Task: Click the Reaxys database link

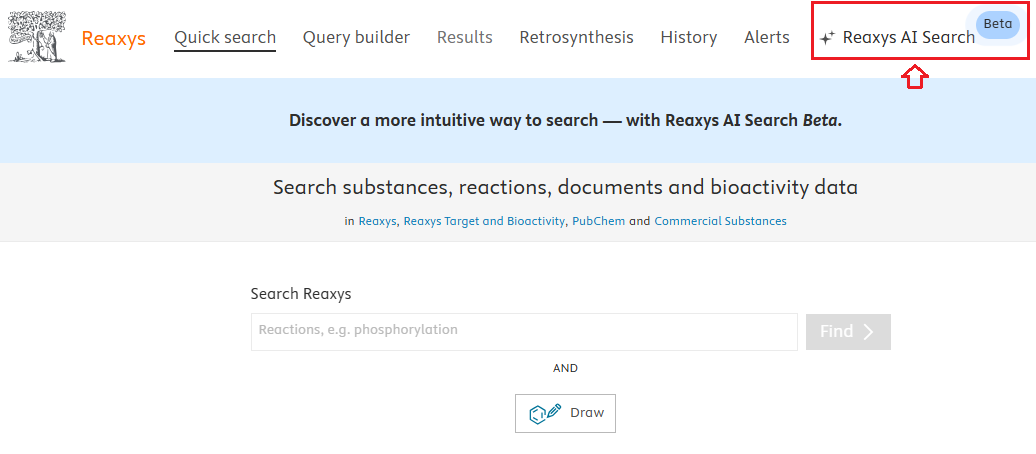Action: (x=377, y=221)
